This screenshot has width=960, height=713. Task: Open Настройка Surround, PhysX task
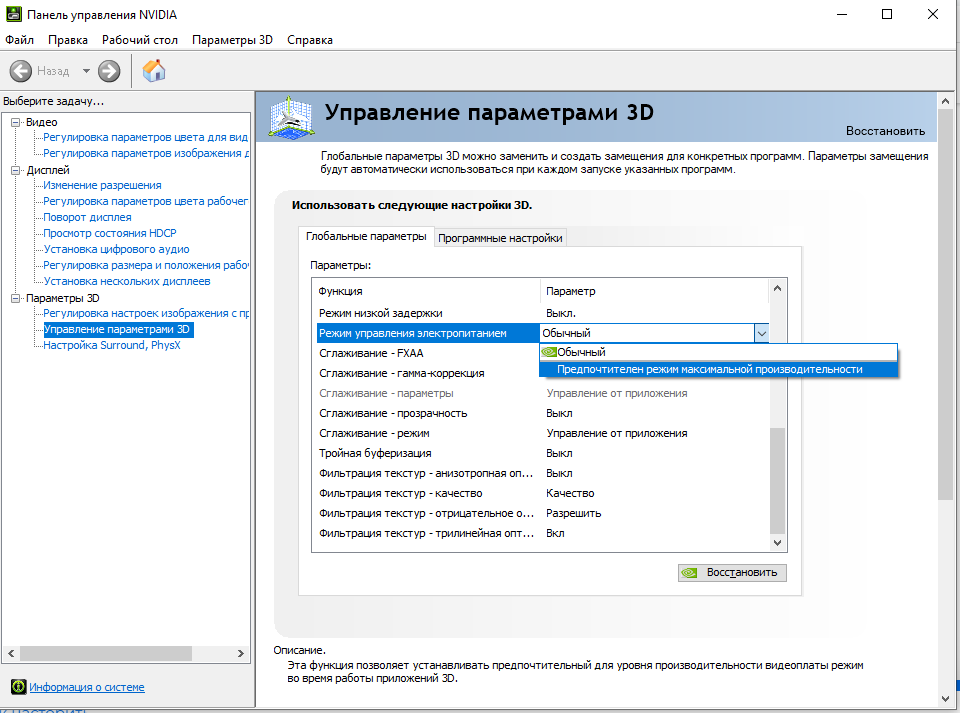point(111,345)
